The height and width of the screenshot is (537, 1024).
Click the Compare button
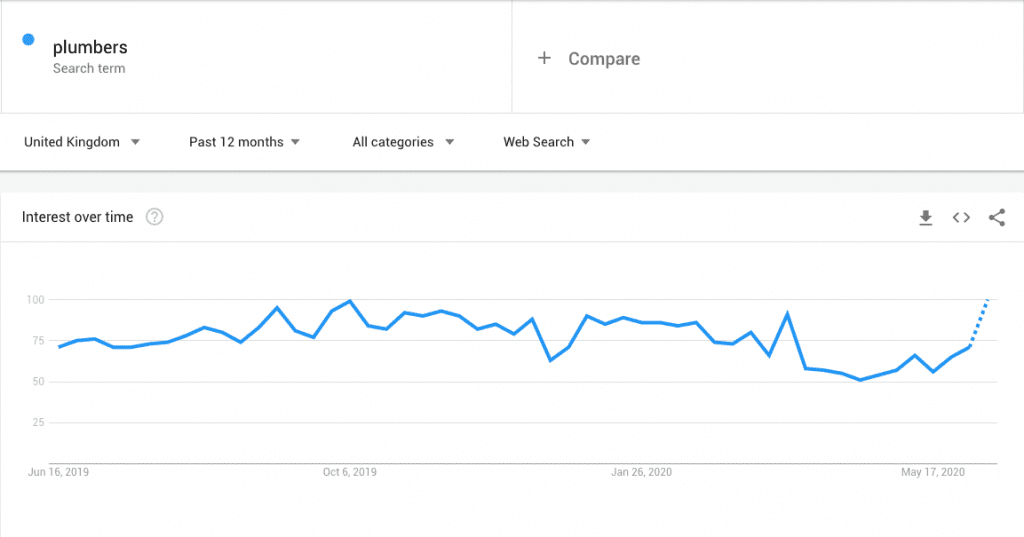(x=604, y=59)
